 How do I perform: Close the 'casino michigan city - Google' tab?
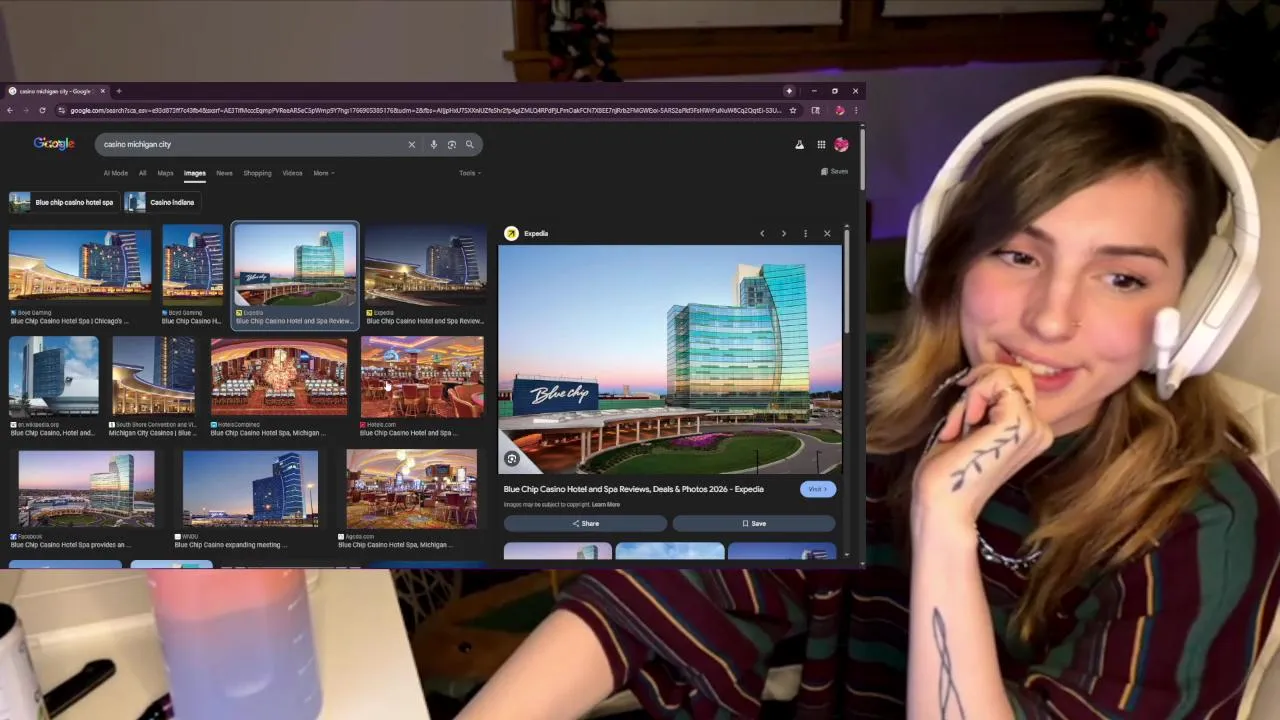pyautogui.click(x=102, y=91)
